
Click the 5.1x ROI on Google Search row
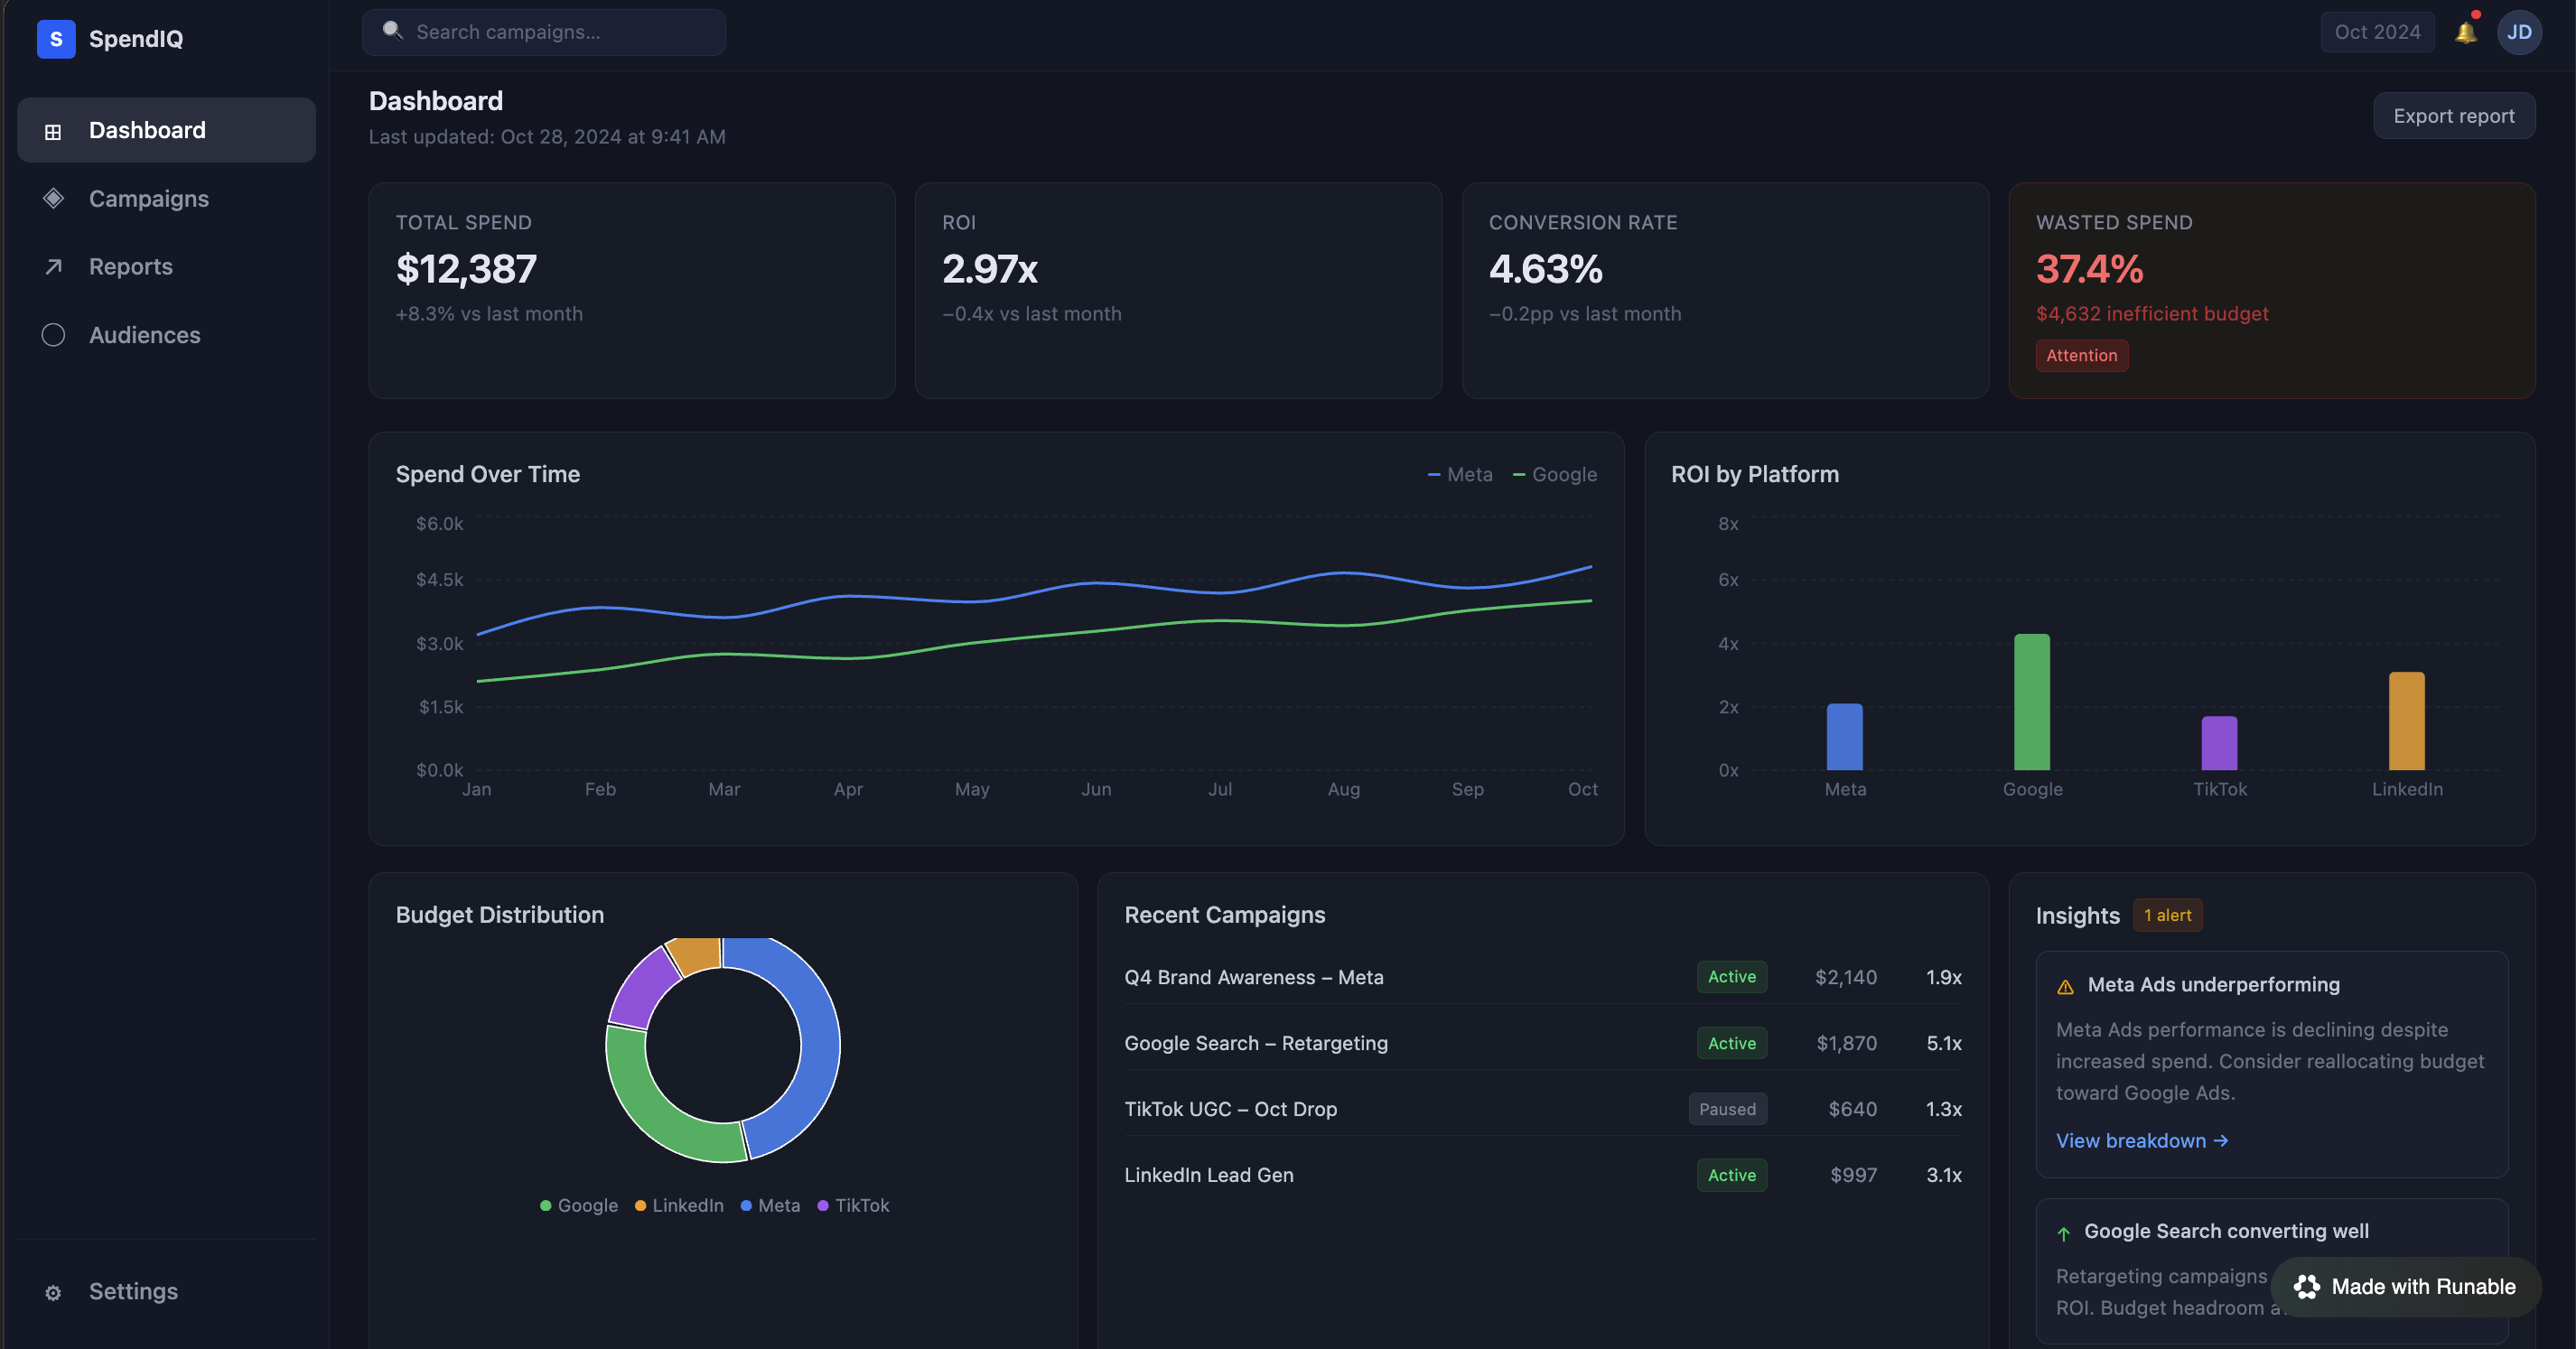[1943, 1043]
